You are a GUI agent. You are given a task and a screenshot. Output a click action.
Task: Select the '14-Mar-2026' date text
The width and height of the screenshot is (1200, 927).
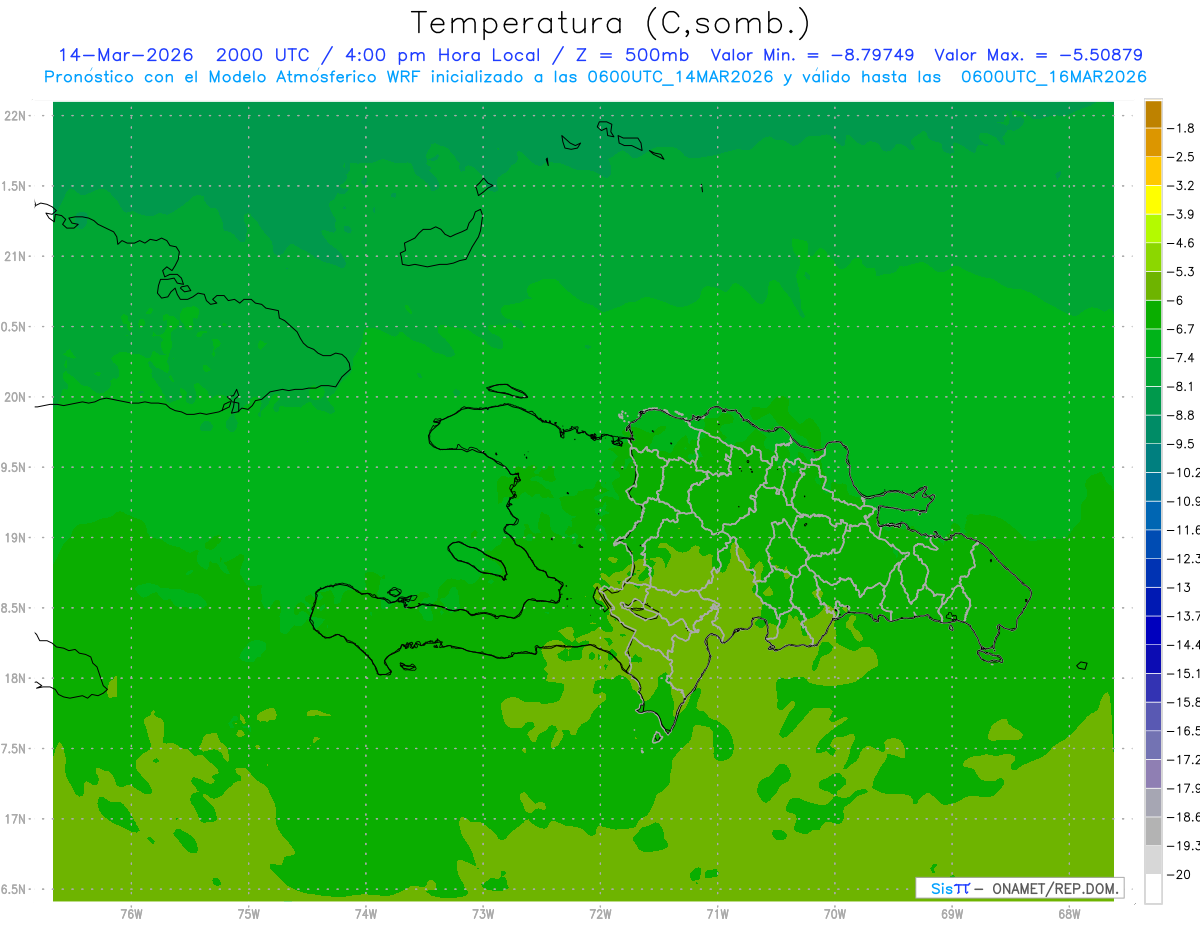[127, 55]
